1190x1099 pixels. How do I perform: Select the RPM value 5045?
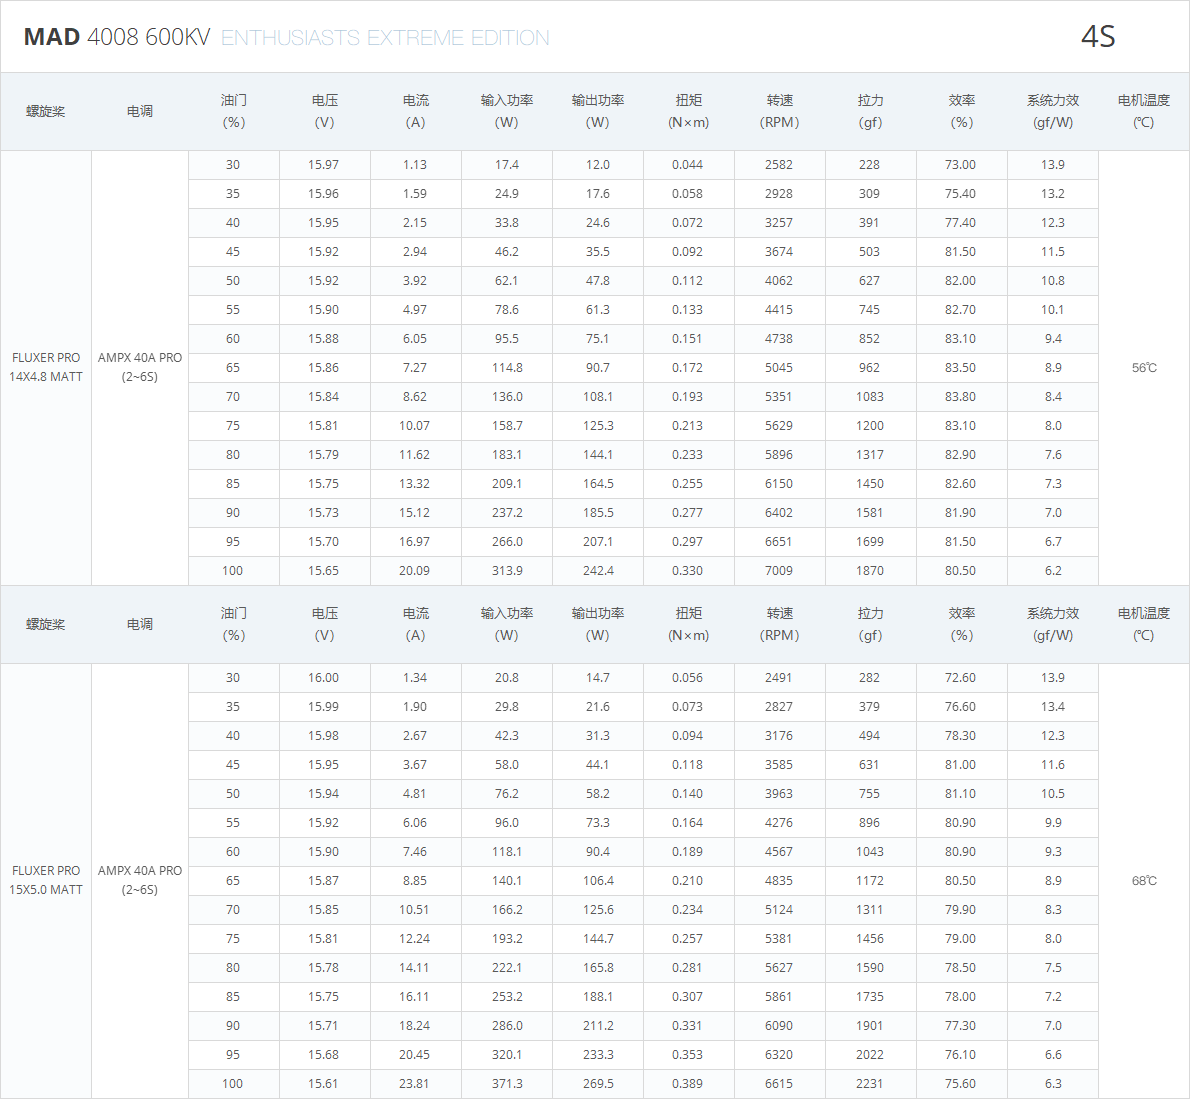tap(779, 368)
